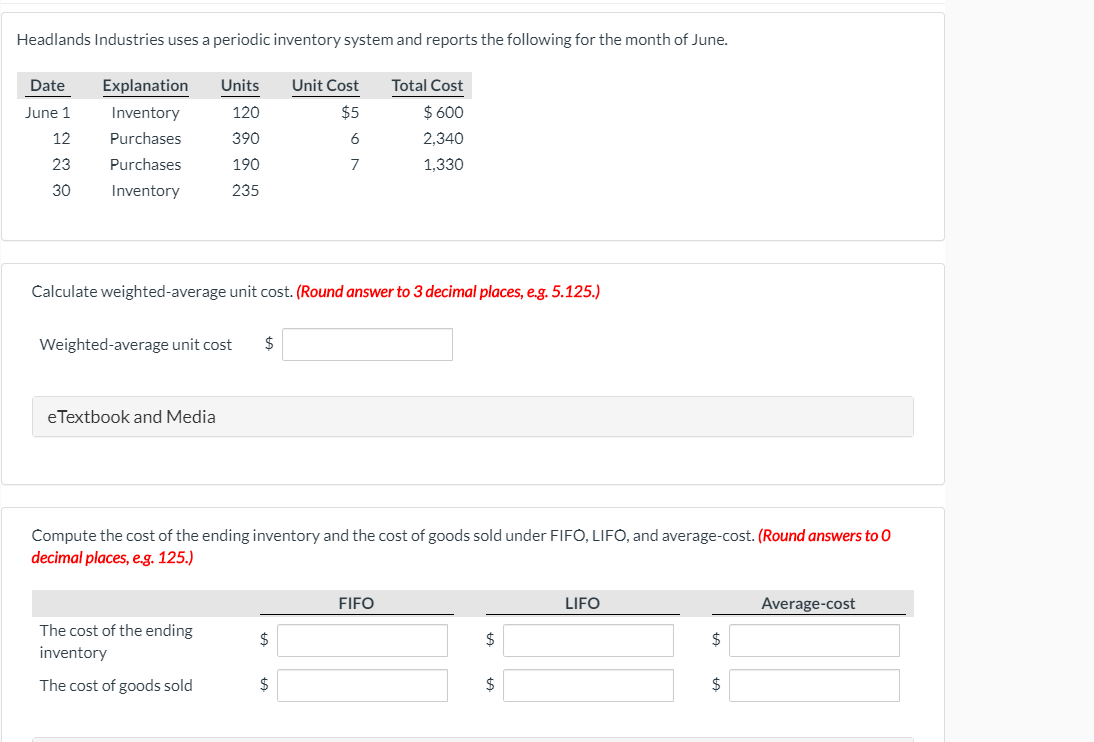Screen dimensions: 1094x742
Task: Click the LIFO ending inventory input box
Action: coord(588,640)
